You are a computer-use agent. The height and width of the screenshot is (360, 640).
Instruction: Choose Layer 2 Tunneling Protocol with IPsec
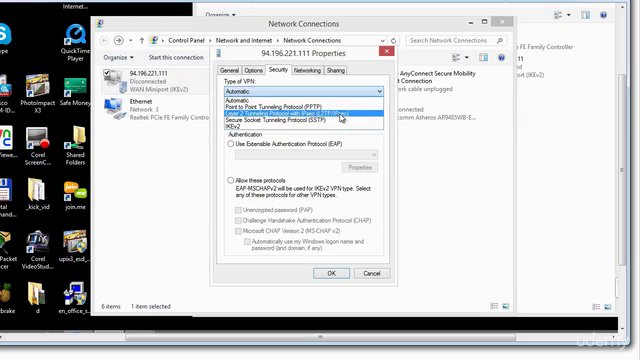pos(304,113)
